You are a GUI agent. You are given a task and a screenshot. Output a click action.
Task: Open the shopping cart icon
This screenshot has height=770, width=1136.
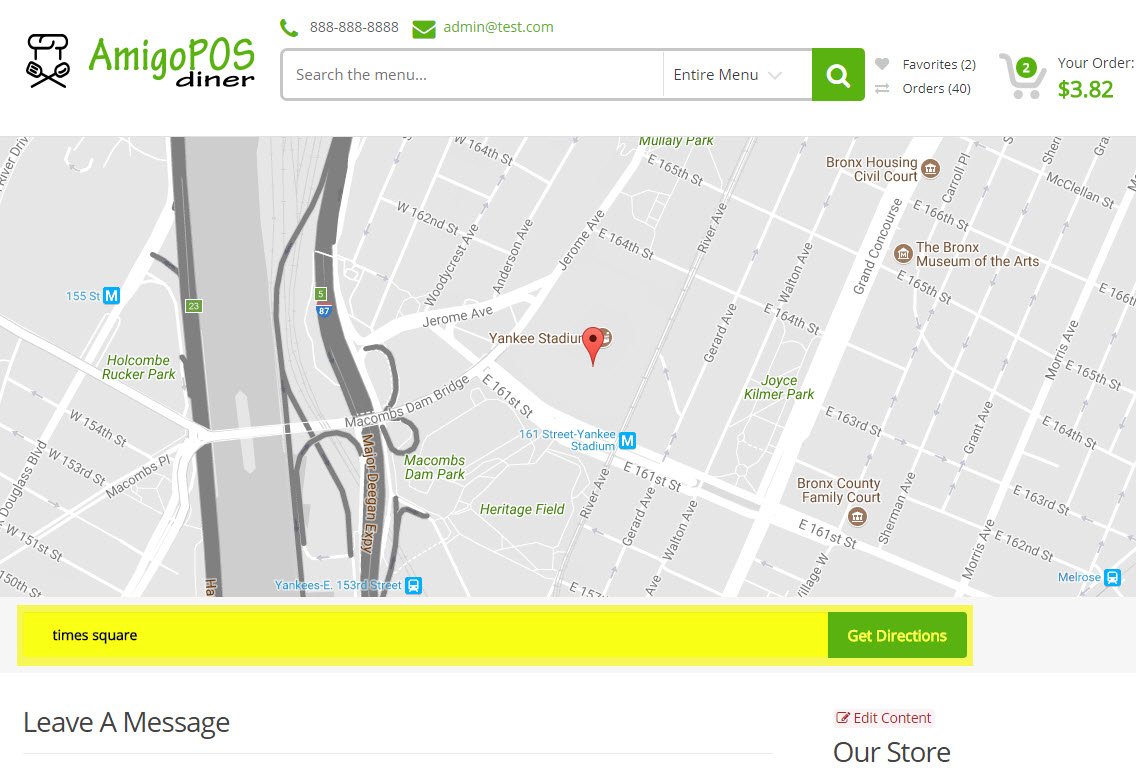(1022, 75)
